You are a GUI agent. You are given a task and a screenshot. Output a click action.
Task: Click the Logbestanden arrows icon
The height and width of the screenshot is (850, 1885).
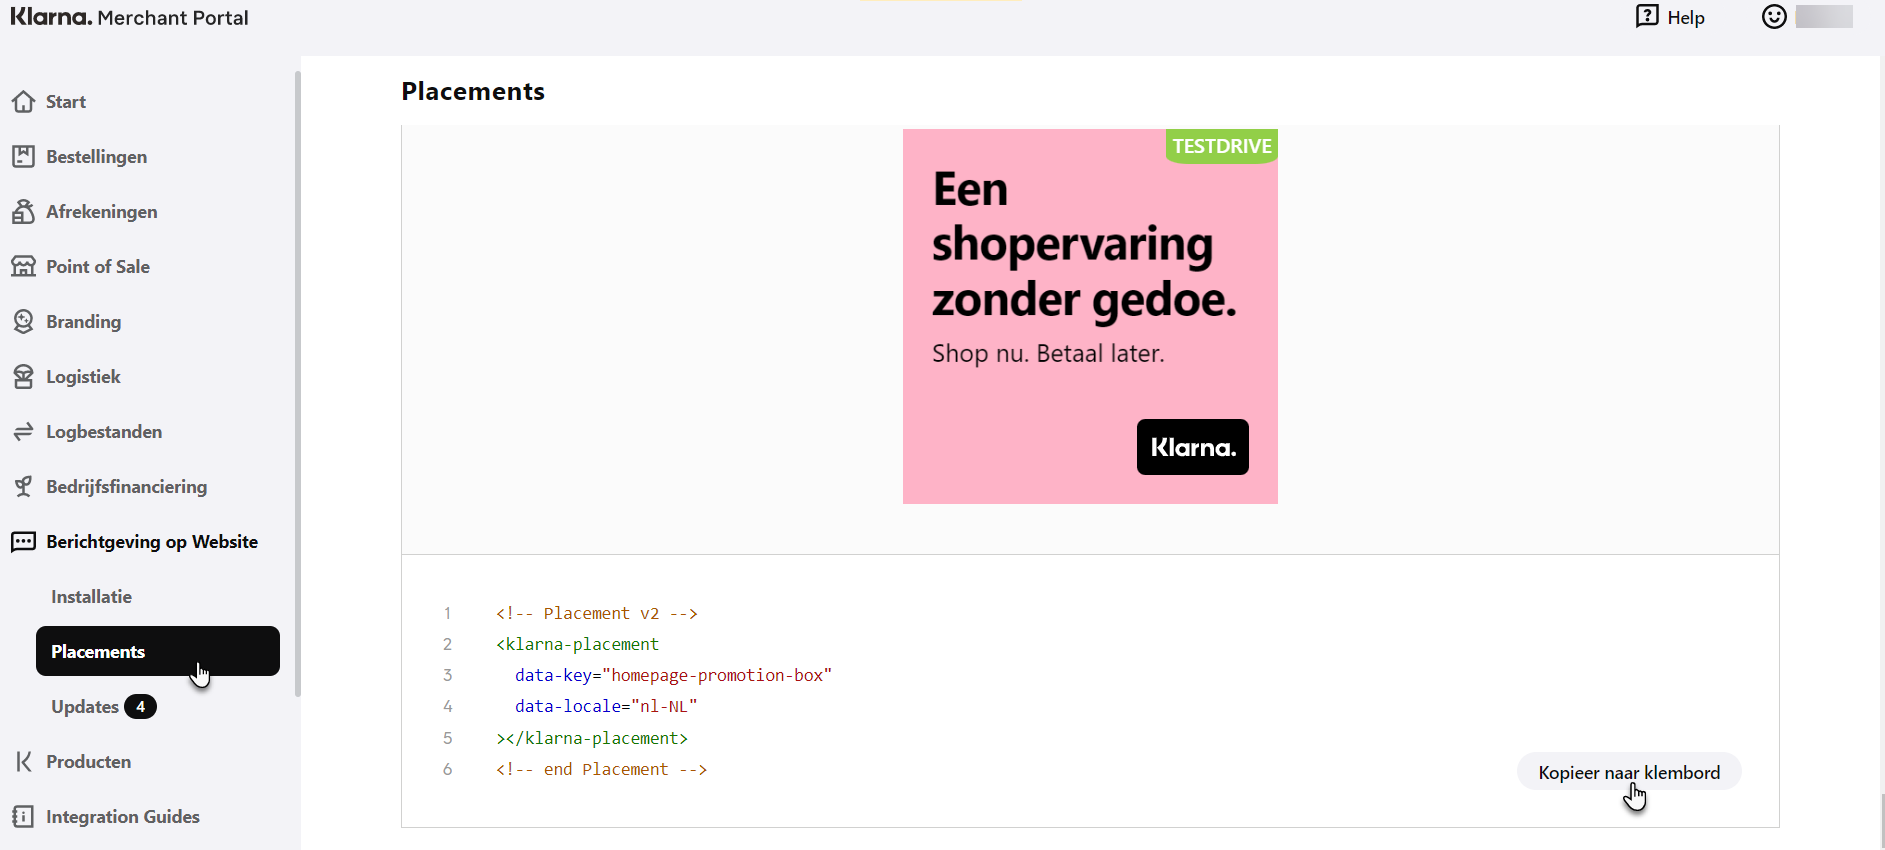pos(24,432)
